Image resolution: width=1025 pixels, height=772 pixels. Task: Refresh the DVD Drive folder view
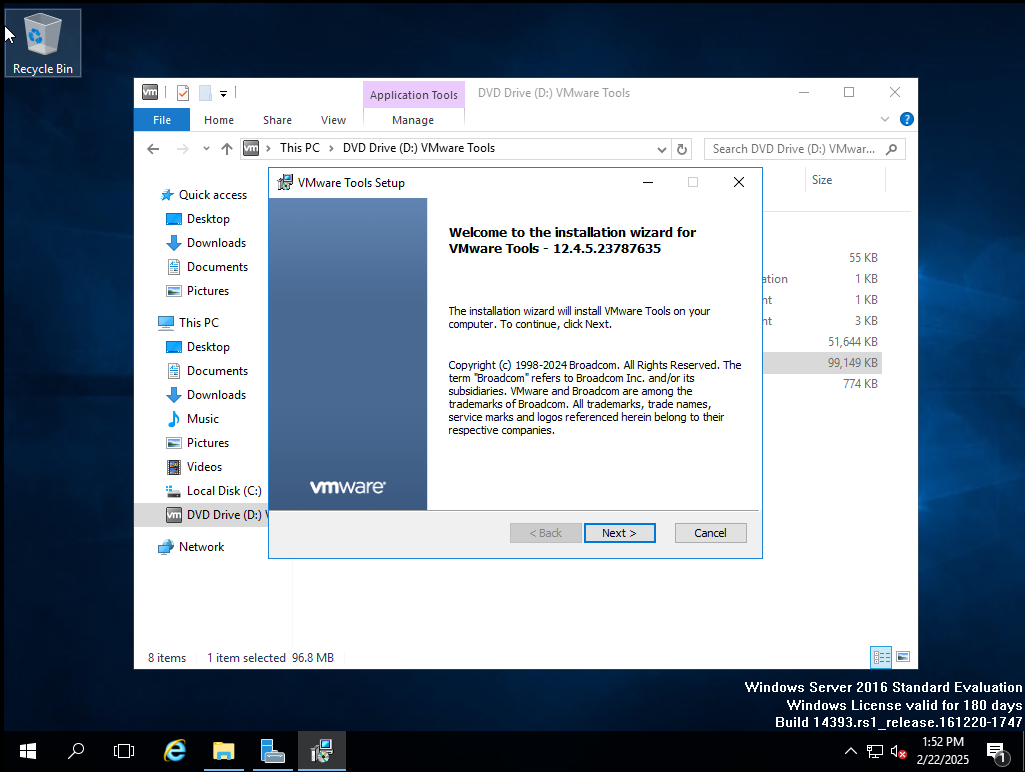pos(682,149)
